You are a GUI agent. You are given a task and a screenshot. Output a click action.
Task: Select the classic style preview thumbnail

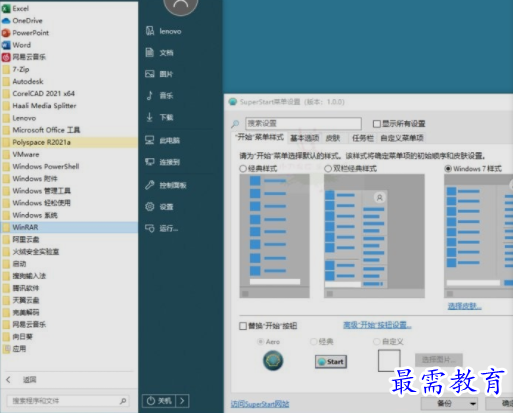275,236
